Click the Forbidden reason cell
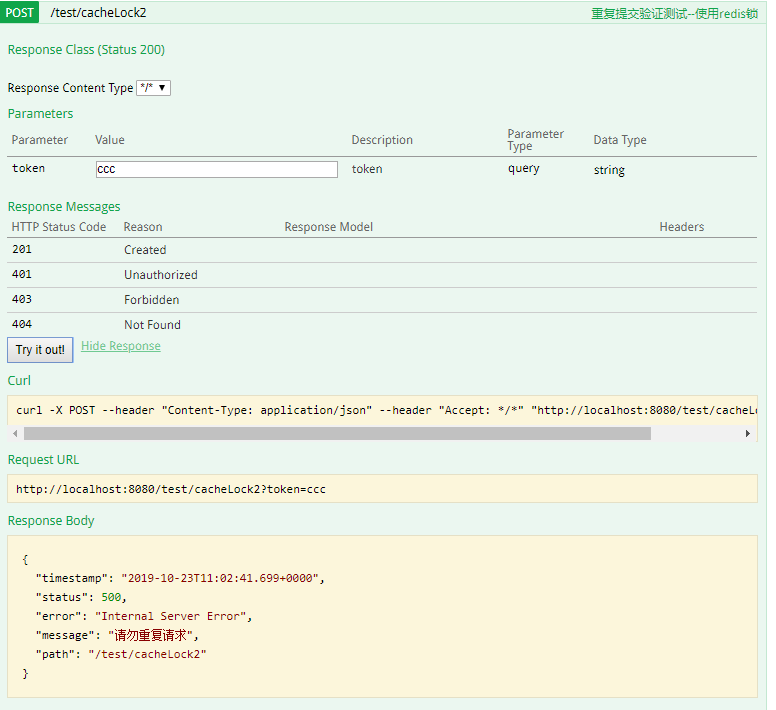This screenshot has height=710, width=776. [151, 300]
